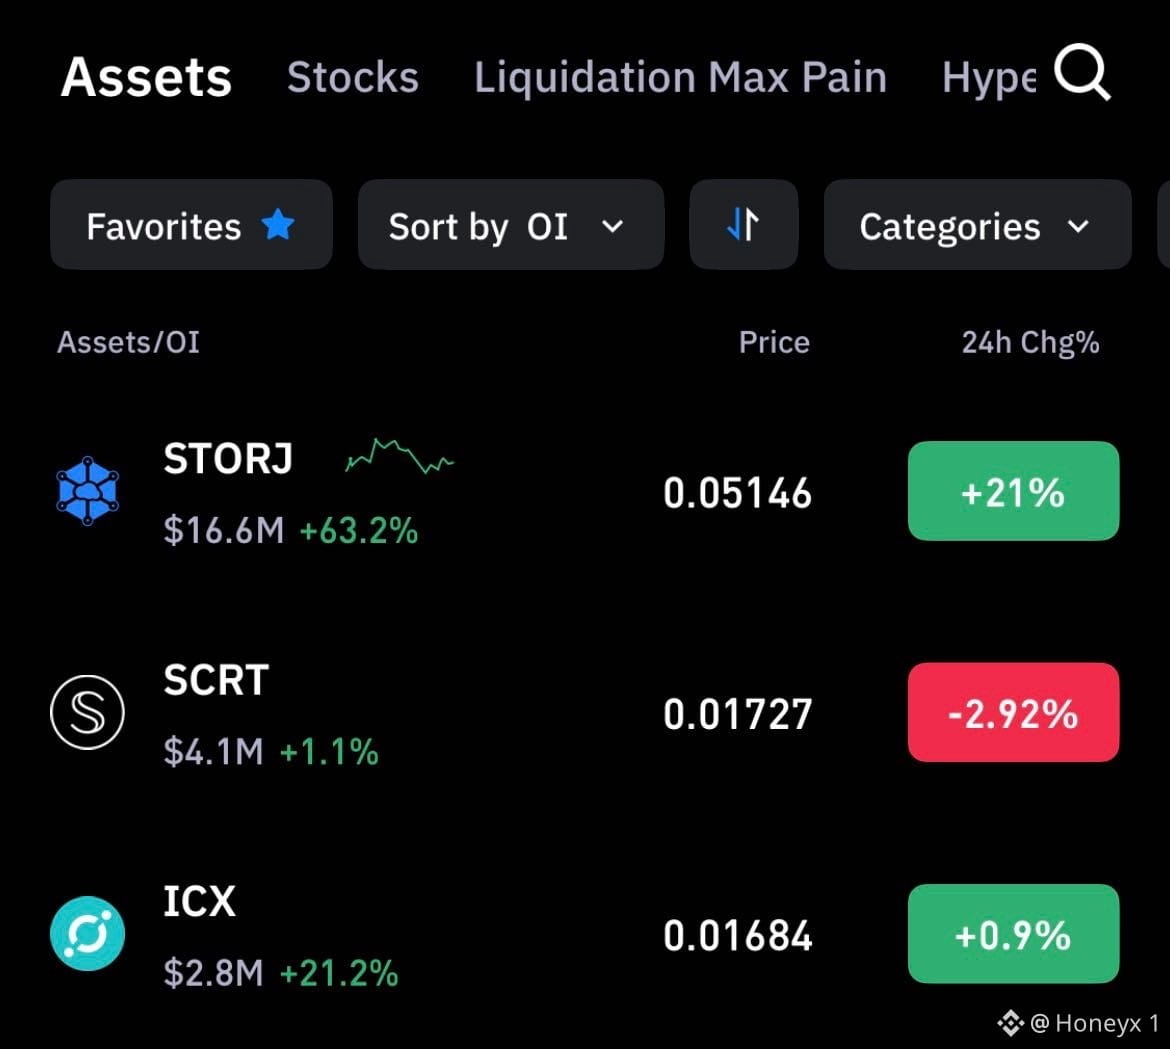Click the STORJ blue hexagon logo
The width and height of the screenshot is (1170, 1049).
tap(87, 491)
